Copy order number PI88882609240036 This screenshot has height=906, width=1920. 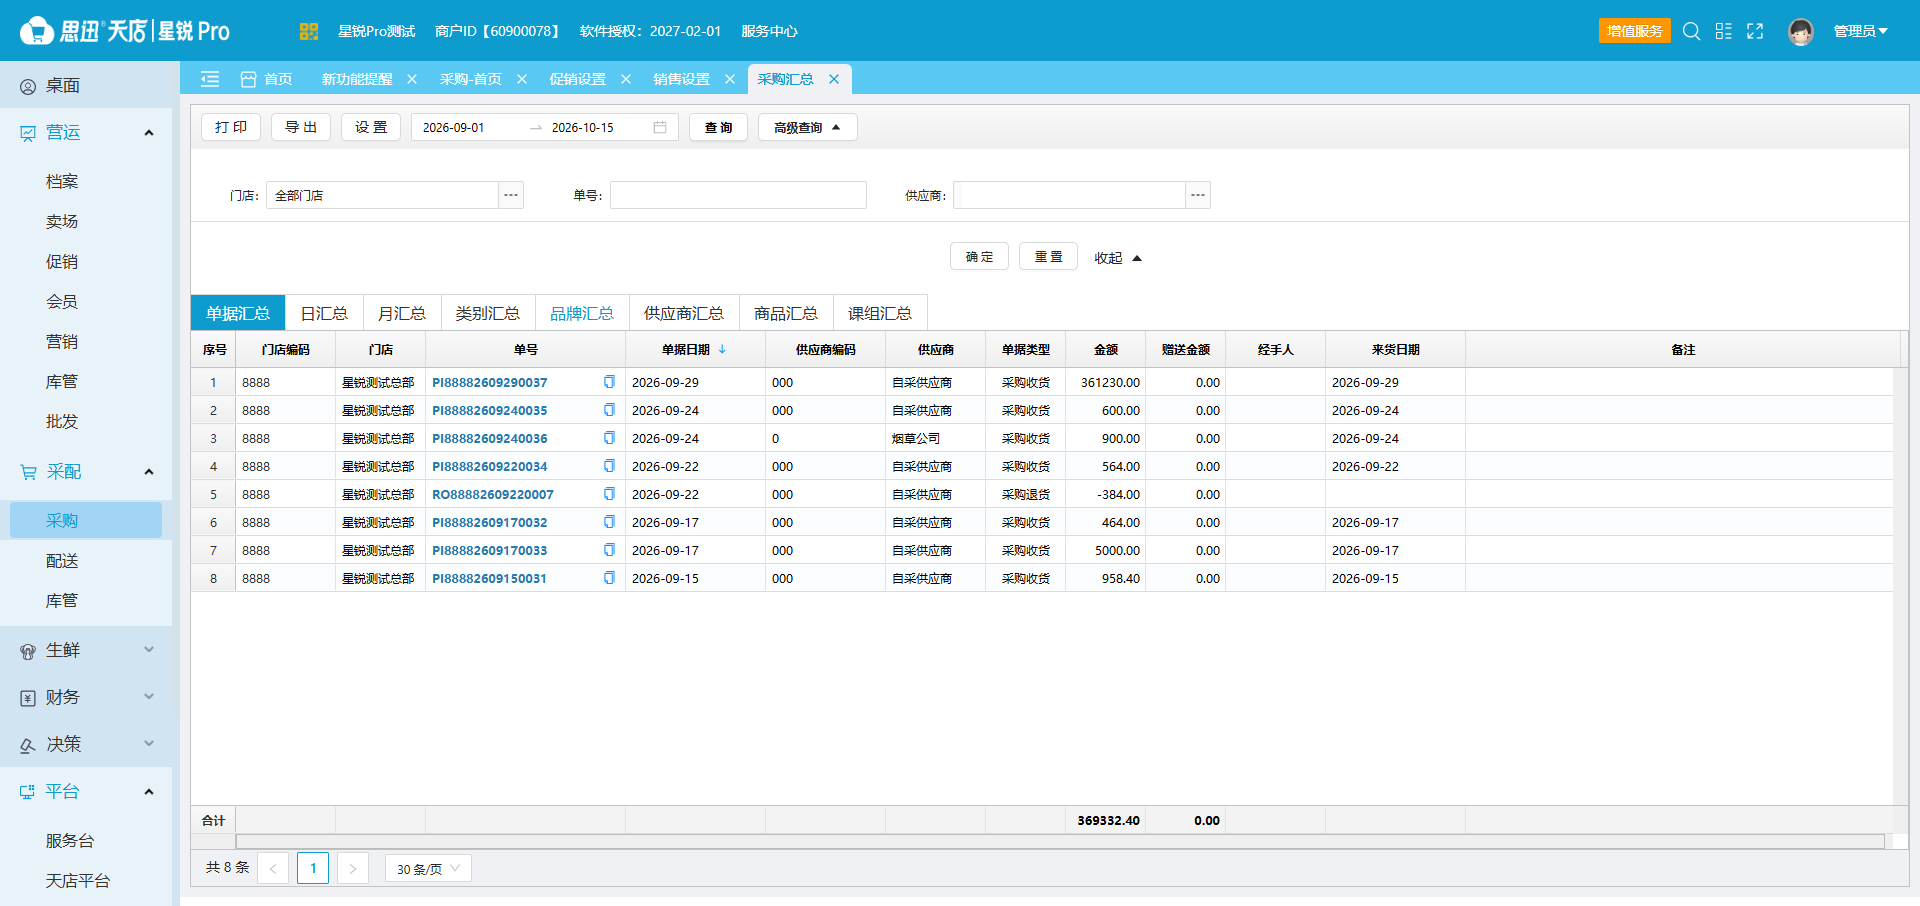point(609,438)
